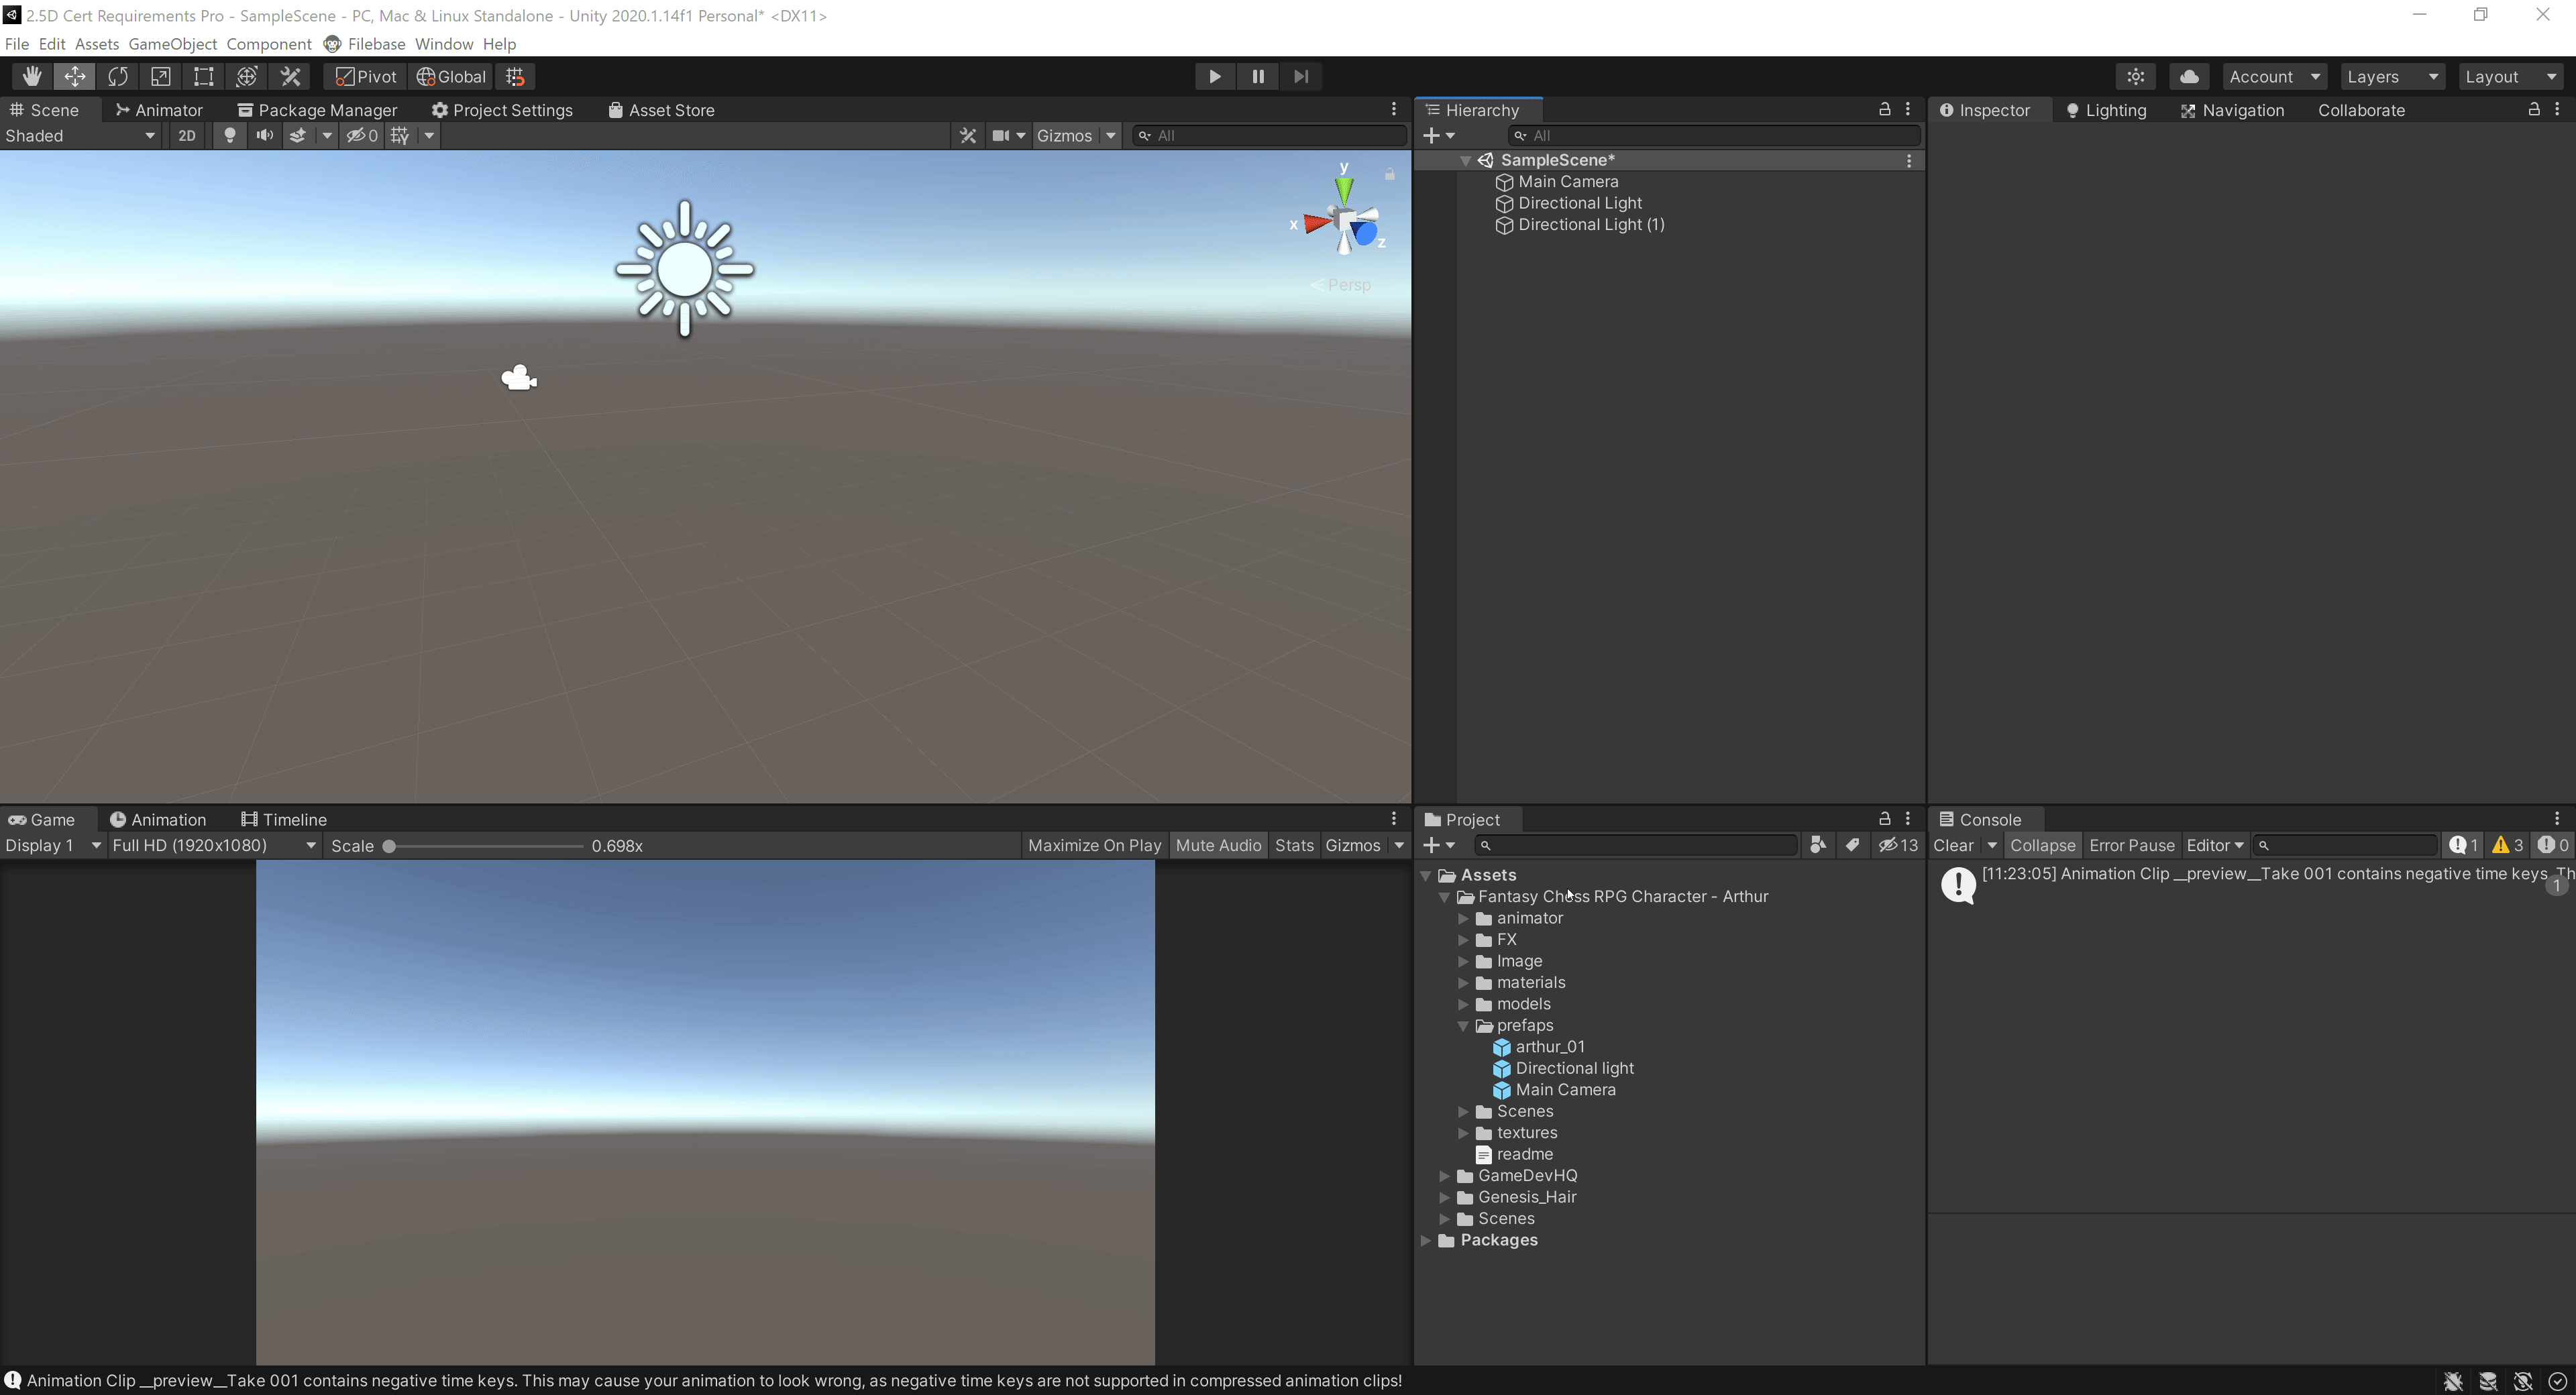Toggle 2D view mode in Scene
Screen dimensions: 2576x1395
[x=187, y=135]
